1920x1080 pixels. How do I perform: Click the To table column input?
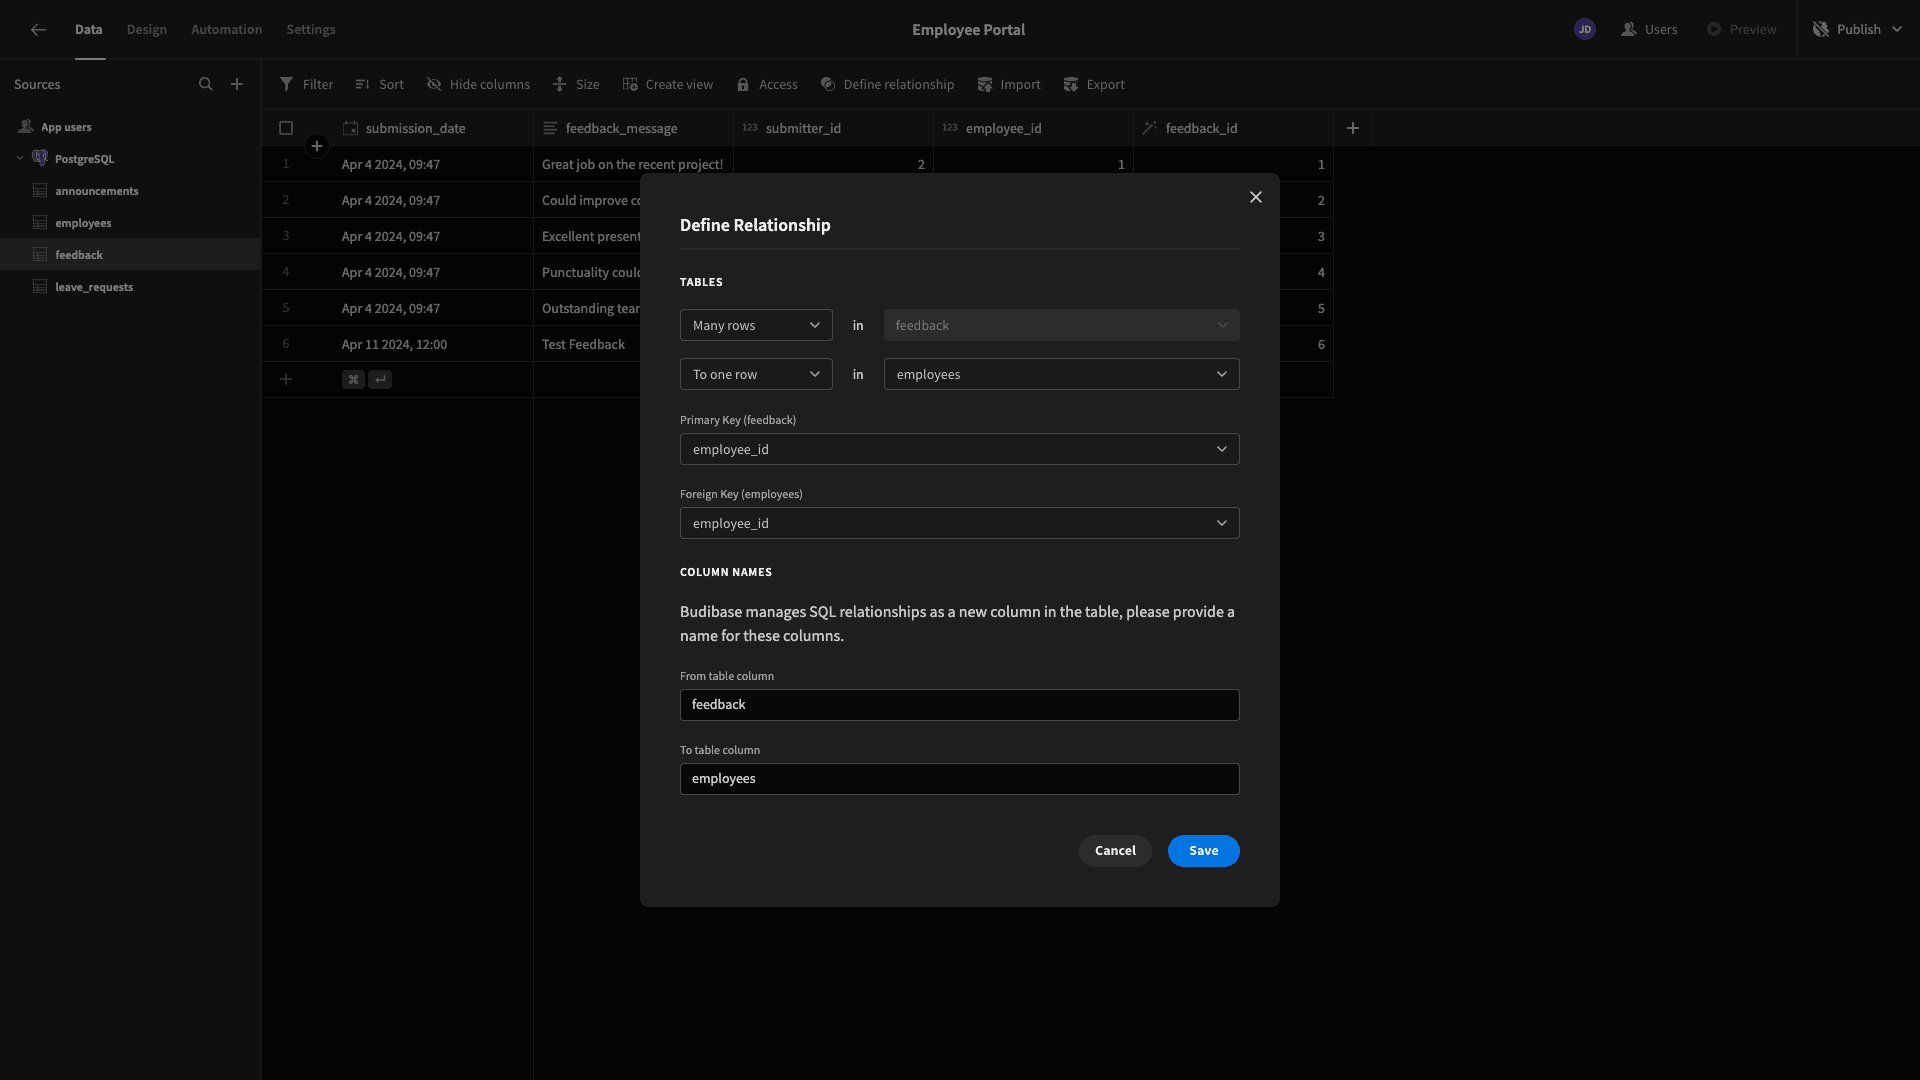click(960, 779)
